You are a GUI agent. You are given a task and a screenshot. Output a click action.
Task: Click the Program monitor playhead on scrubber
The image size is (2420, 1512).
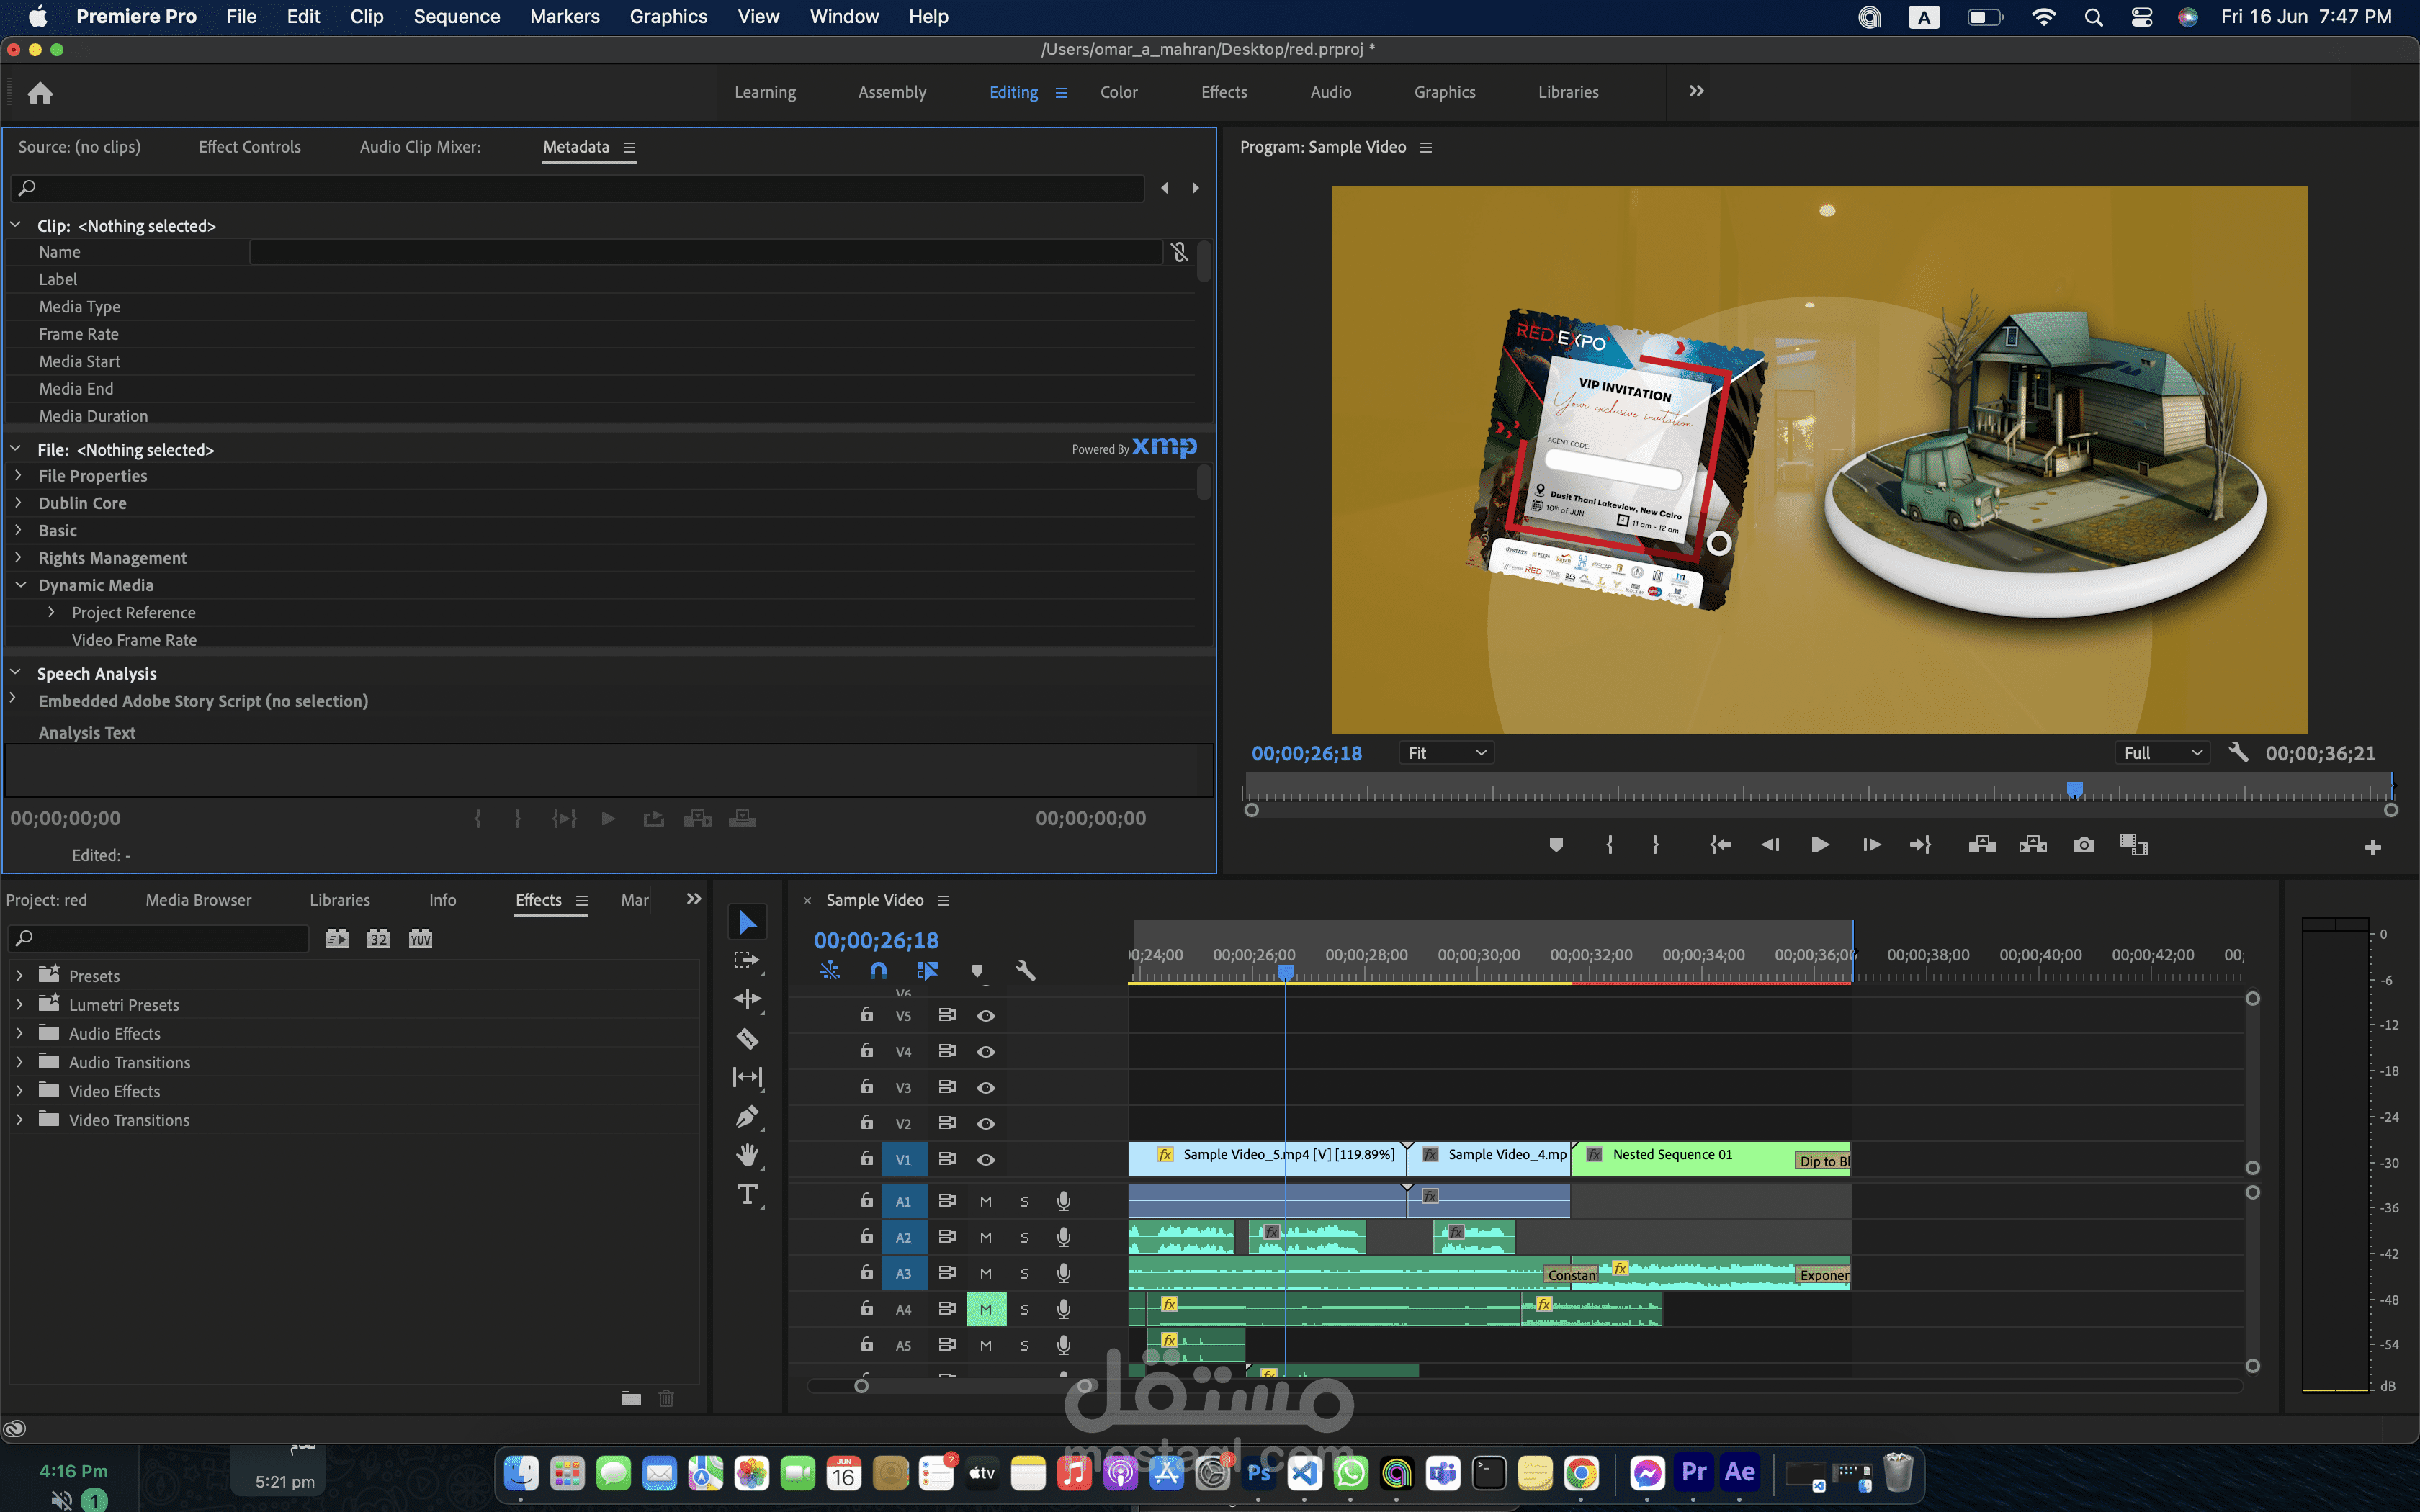click(2075, 789)
